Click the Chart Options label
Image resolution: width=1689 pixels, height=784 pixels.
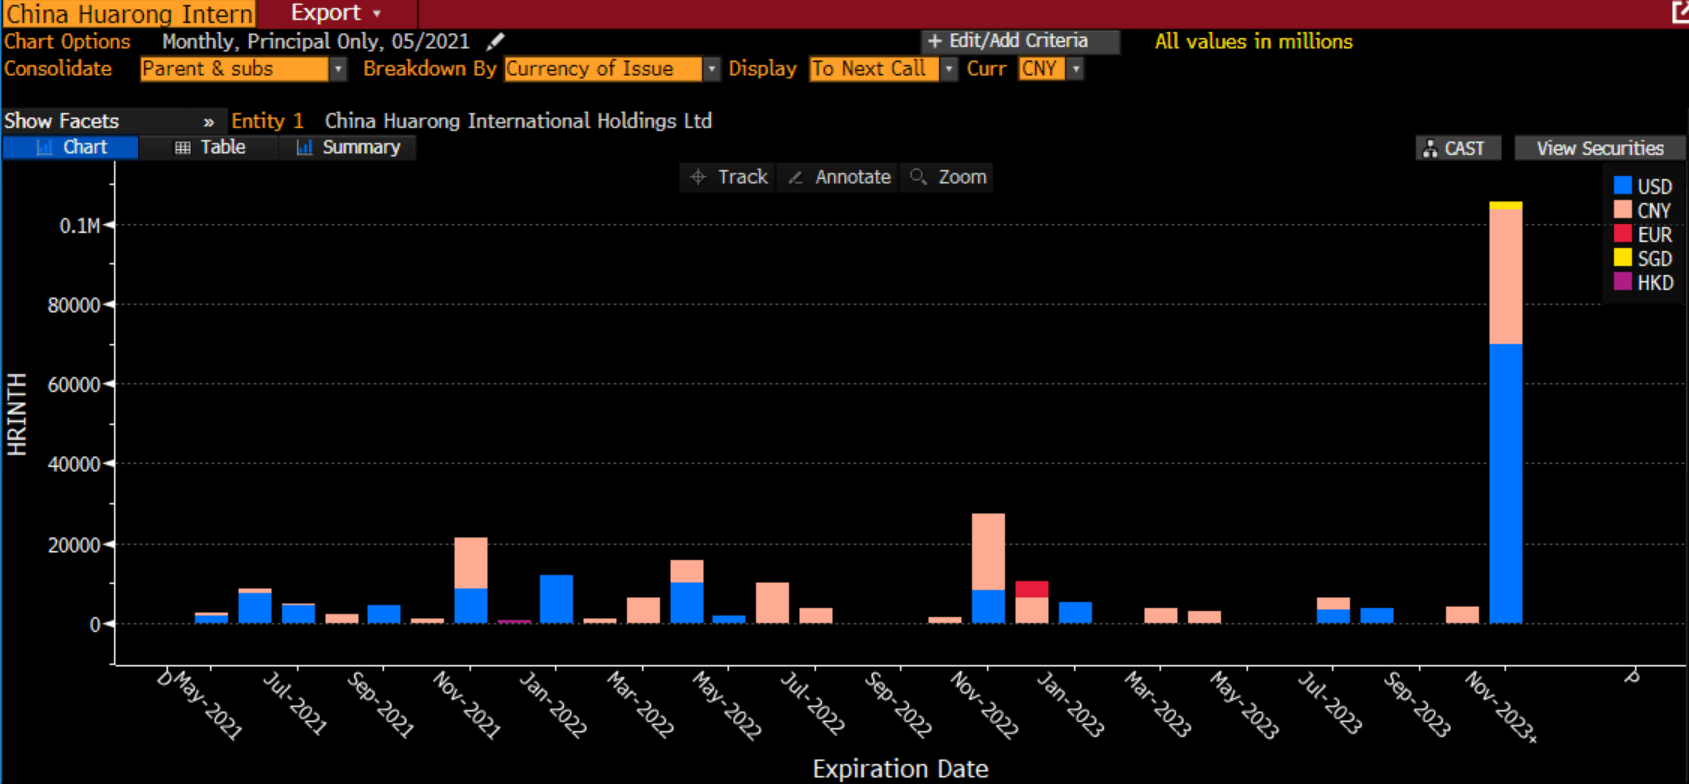[x=67, y=41]
